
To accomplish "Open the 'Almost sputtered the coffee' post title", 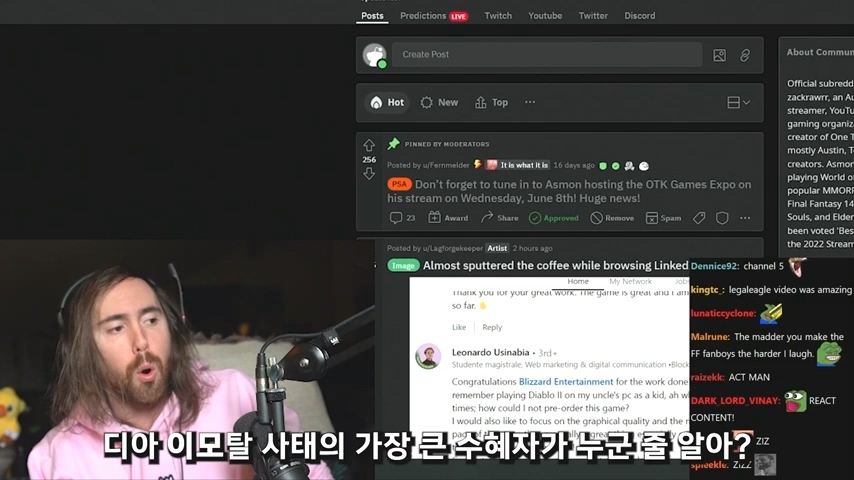I will click(x=556, y=265).
